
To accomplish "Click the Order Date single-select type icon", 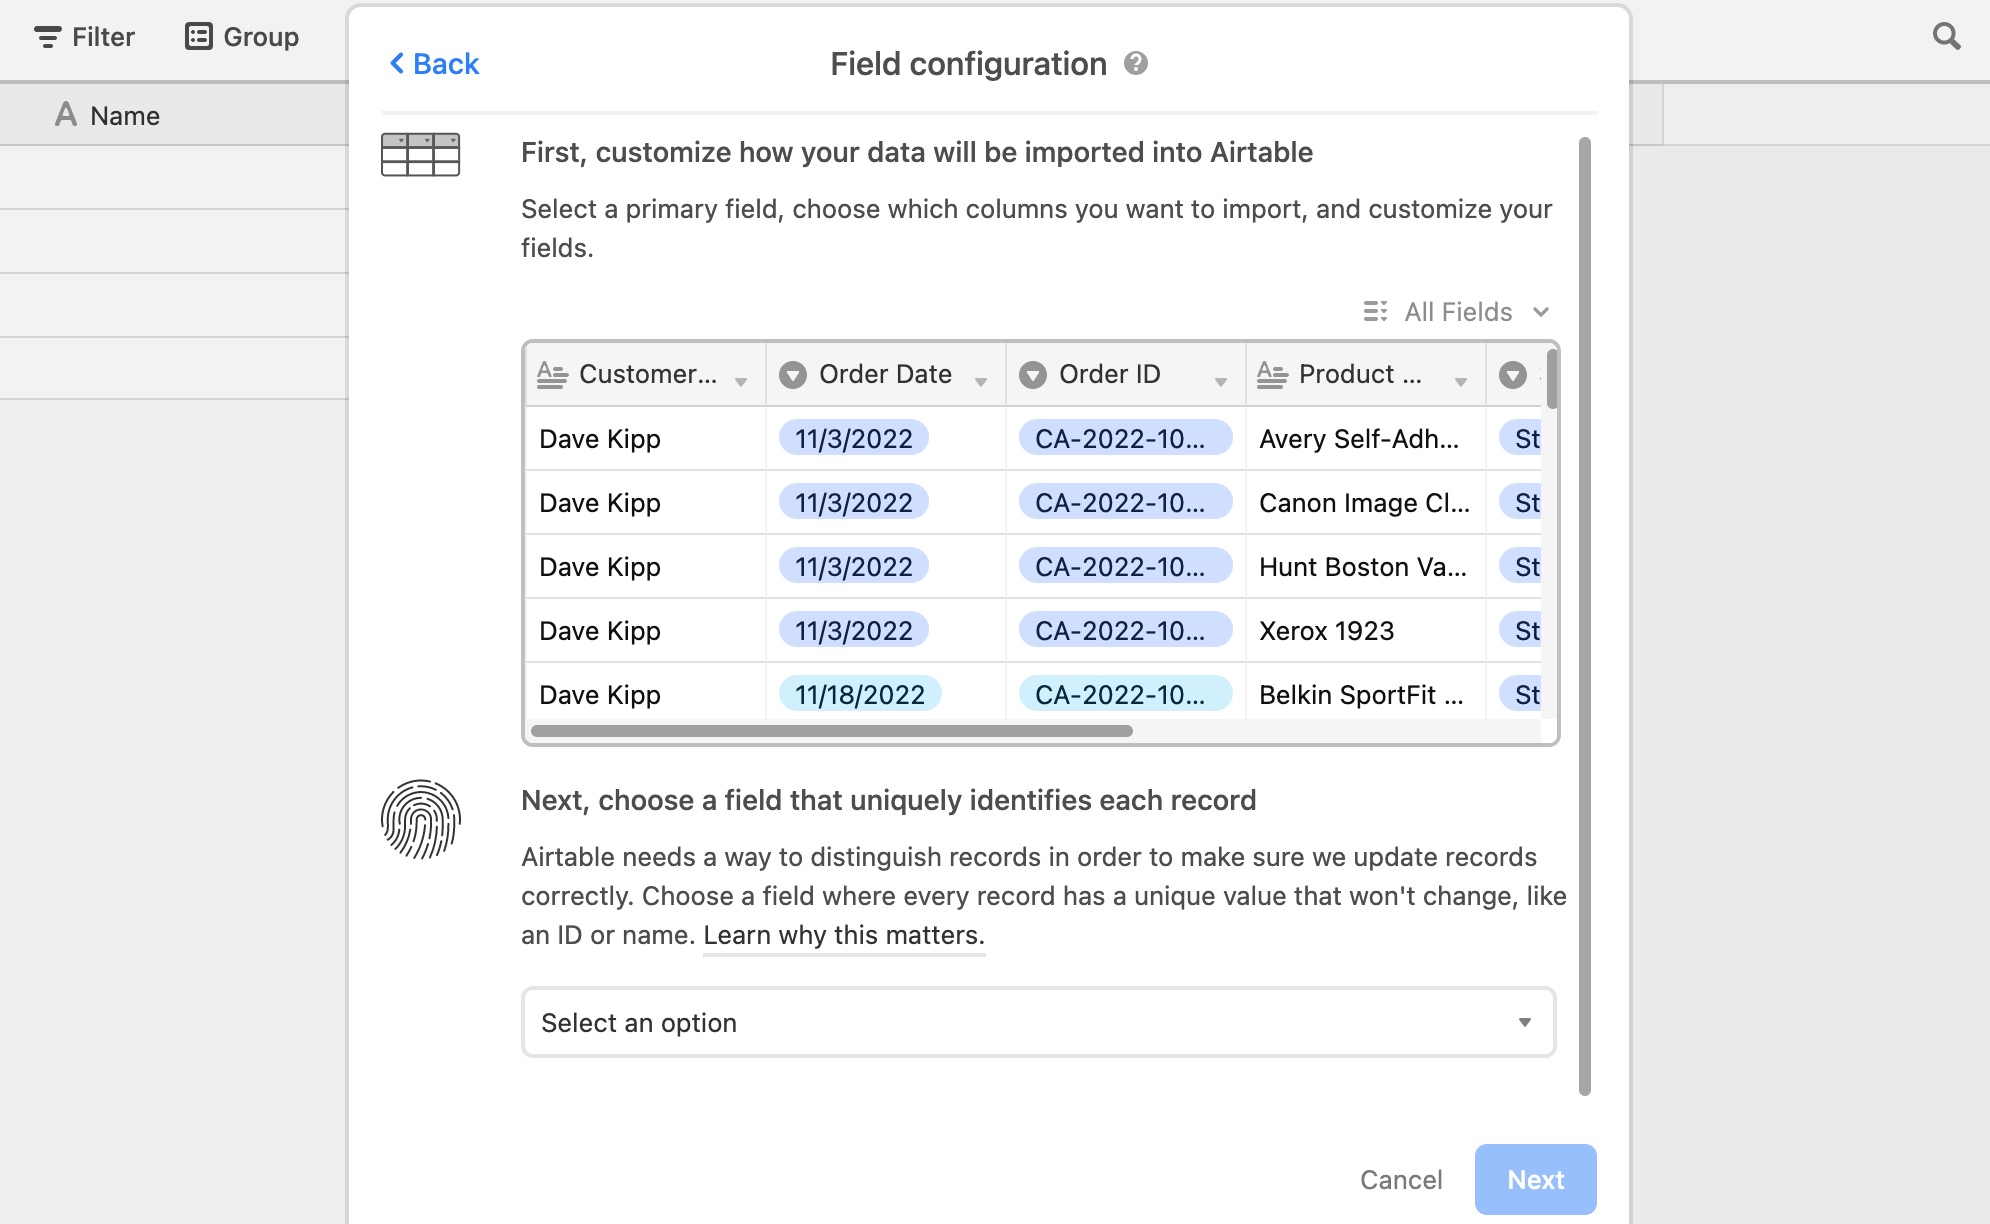I will 793,375.
